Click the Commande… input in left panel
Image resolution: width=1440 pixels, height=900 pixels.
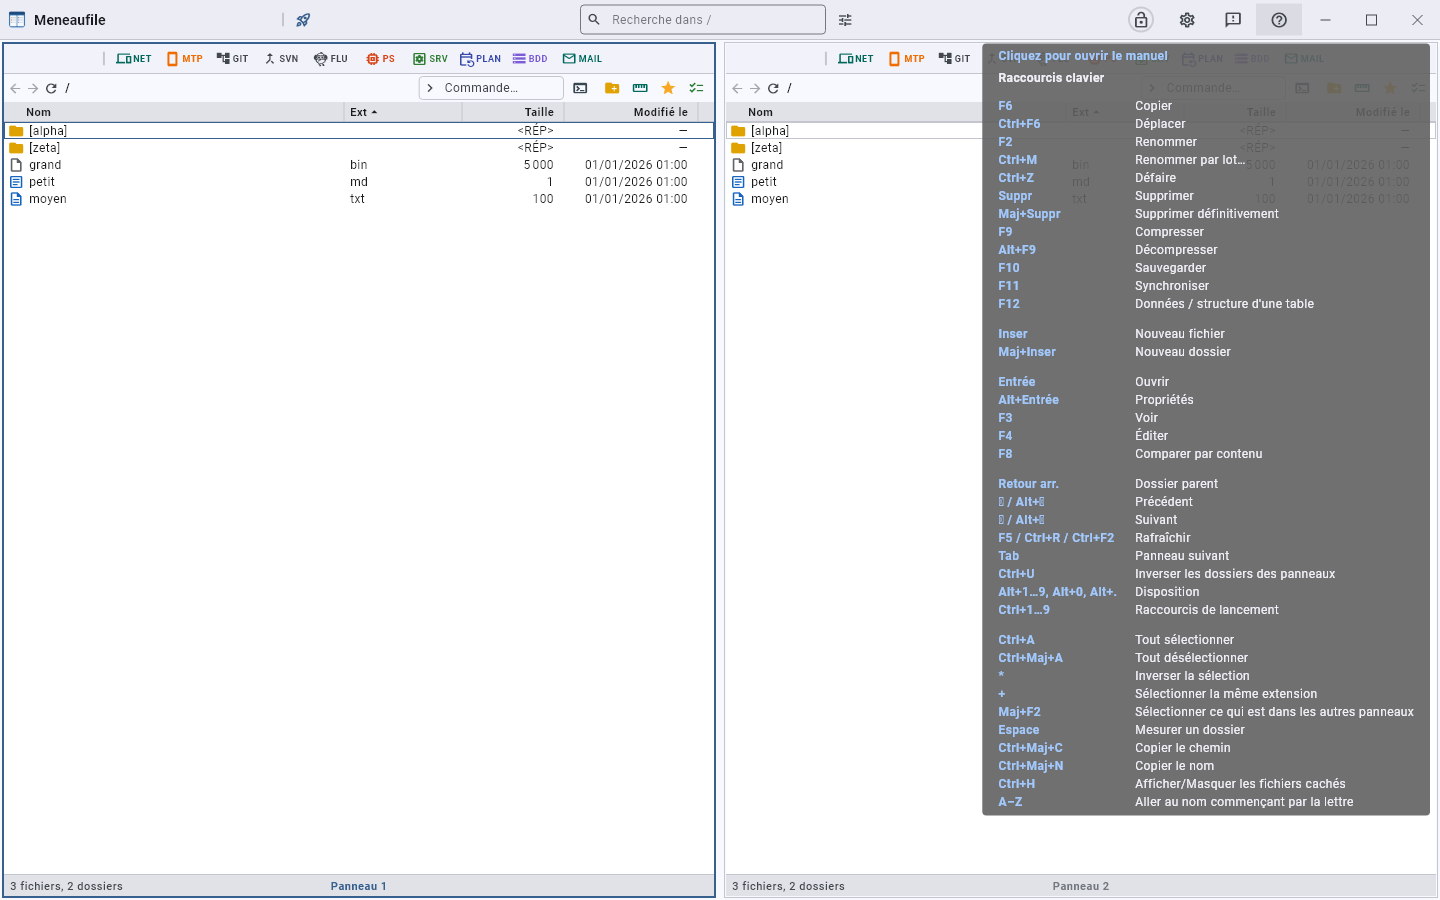(491, 88)
